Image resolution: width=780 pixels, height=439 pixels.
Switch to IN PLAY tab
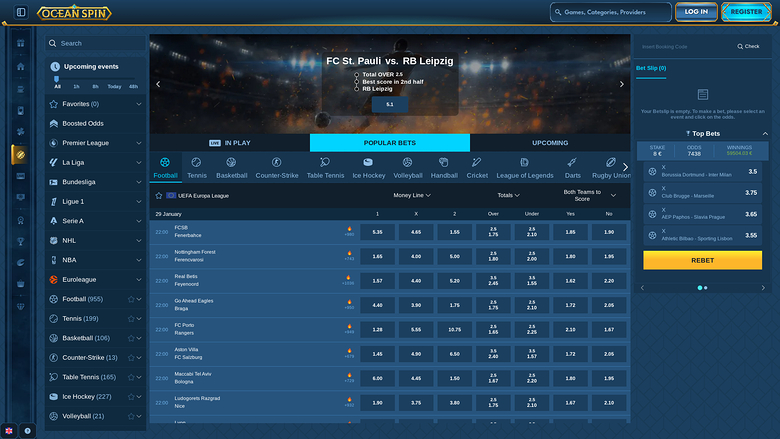pos(229,143)
